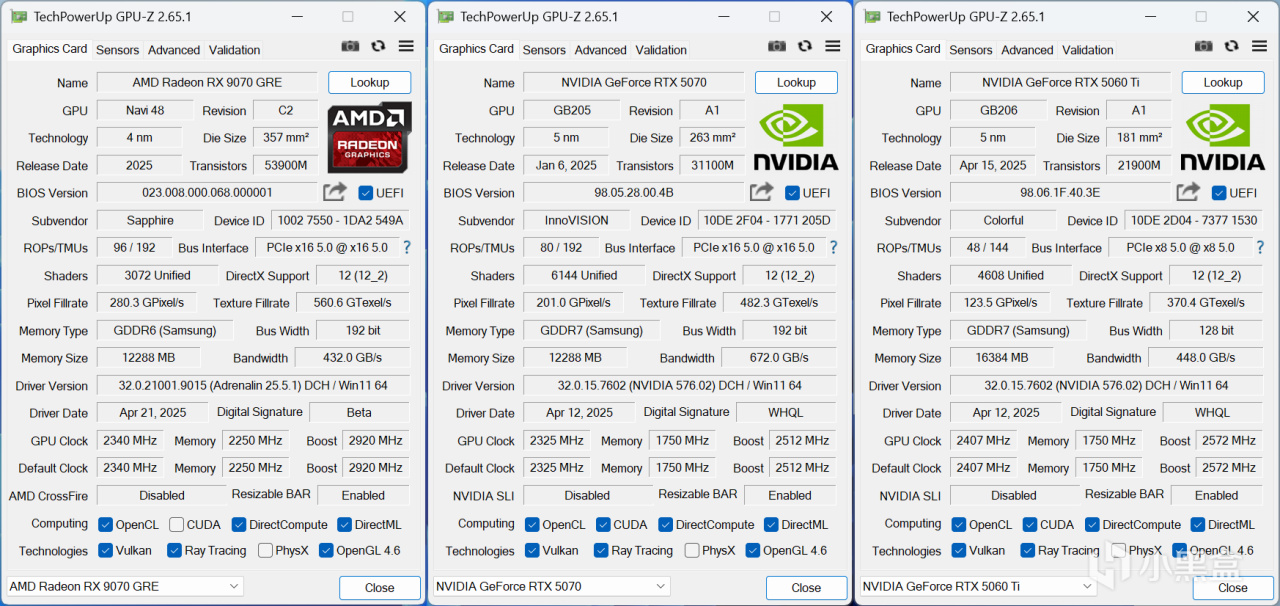The height and width of the screenshot is (606, 1280).
Task: Click camera icon in RTX 5070 window
Action: click(777, 46)
